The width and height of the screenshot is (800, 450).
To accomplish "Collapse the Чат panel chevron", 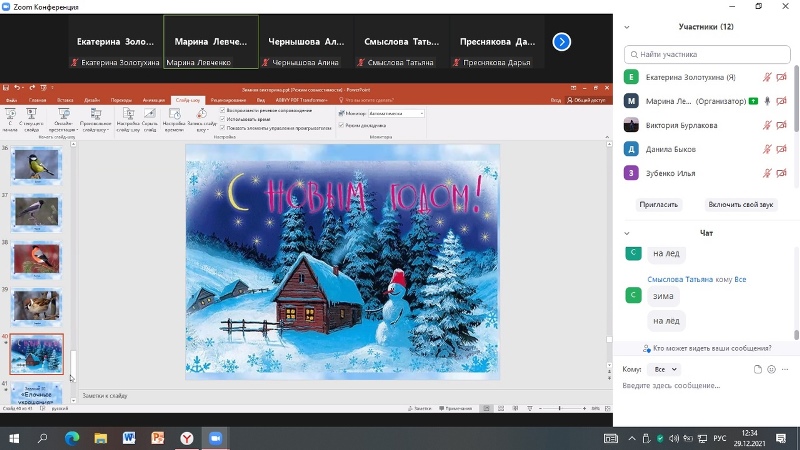I will click(x=628, y=233).
